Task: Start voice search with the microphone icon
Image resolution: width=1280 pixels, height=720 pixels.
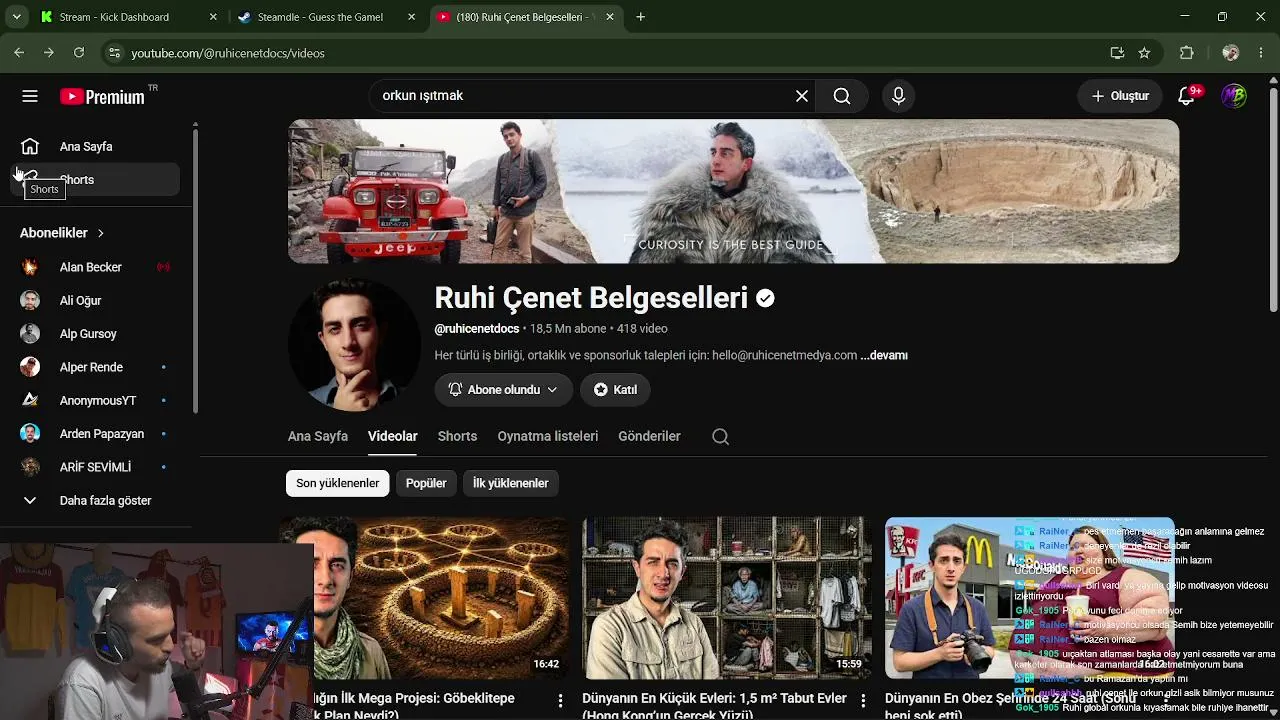Action: (x=898, y=96)
